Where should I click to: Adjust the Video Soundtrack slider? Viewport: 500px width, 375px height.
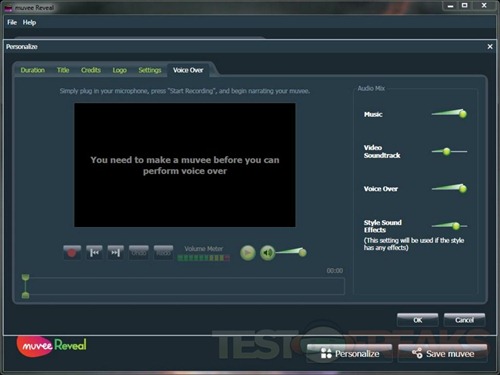(449, 152)
